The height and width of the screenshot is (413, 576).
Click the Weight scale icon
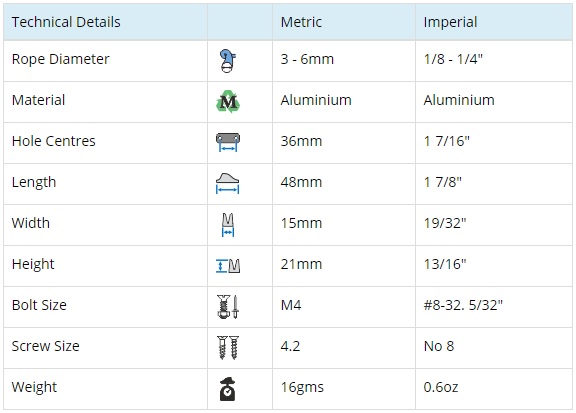tap(227, 389)
